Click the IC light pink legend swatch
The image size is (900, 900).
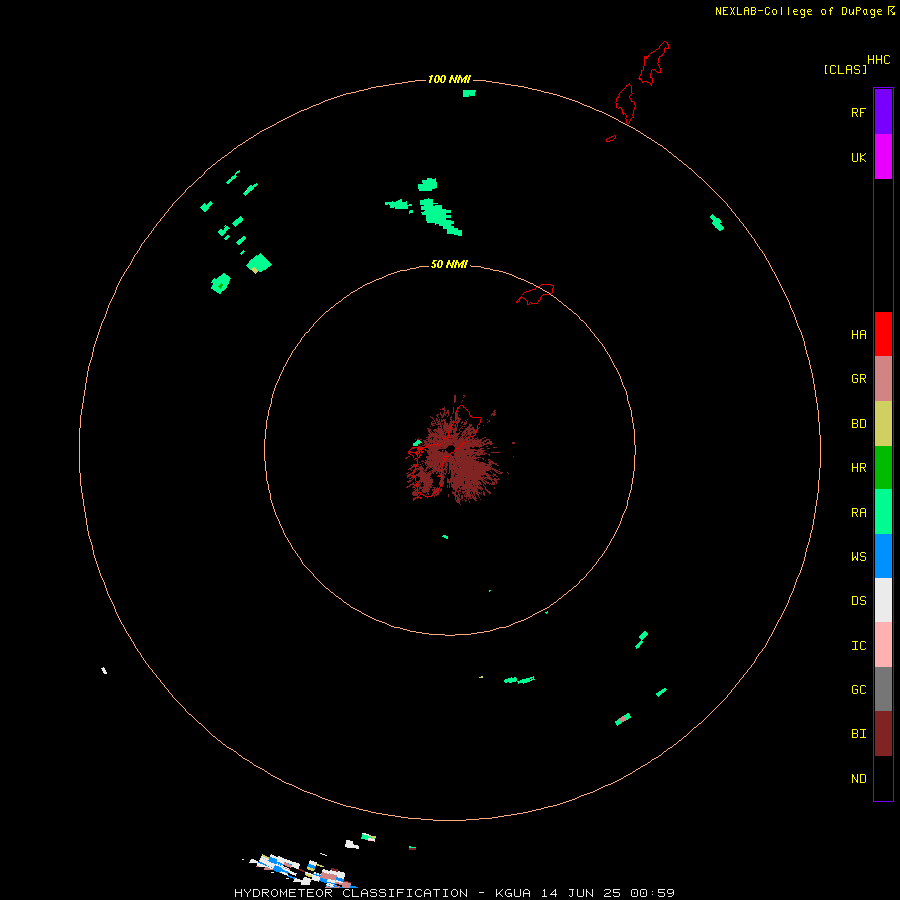pos(883,645)
